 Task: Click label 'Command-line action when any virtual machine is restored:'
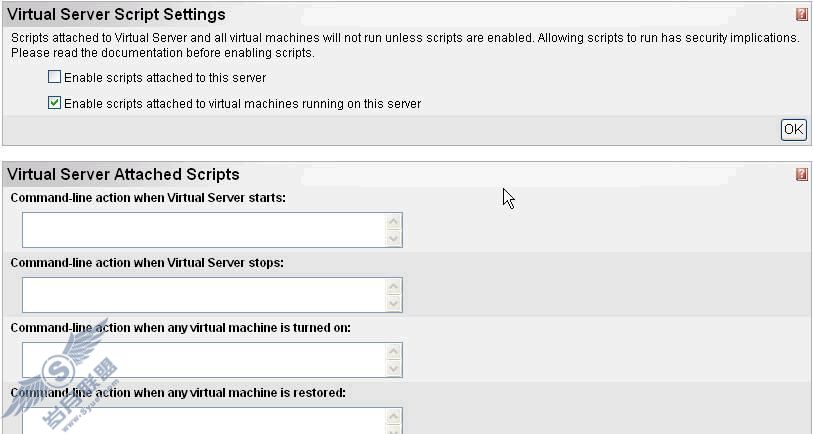tap(178, 393)
